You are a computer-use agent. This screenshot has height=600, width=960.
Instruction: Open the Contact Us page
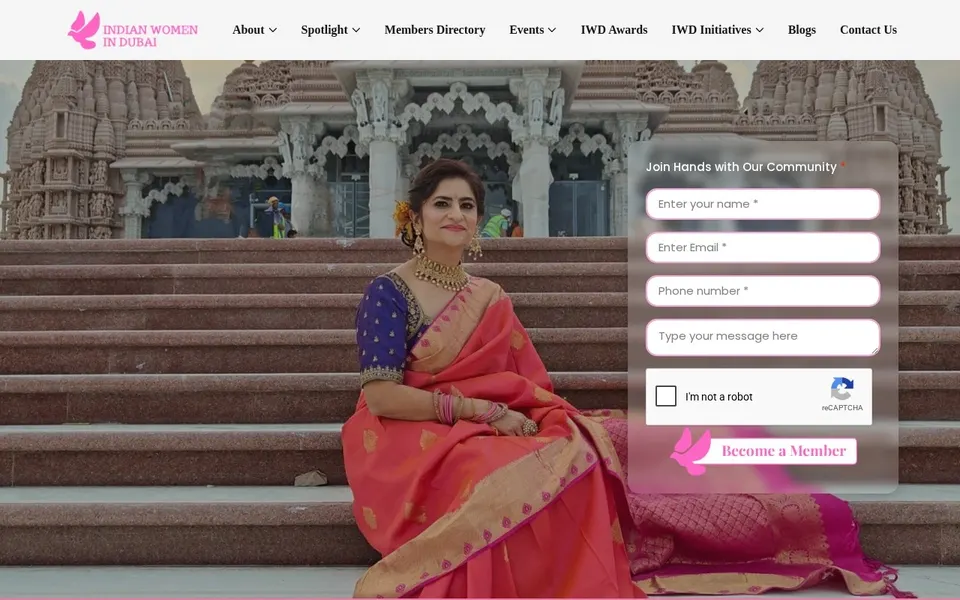868,29
